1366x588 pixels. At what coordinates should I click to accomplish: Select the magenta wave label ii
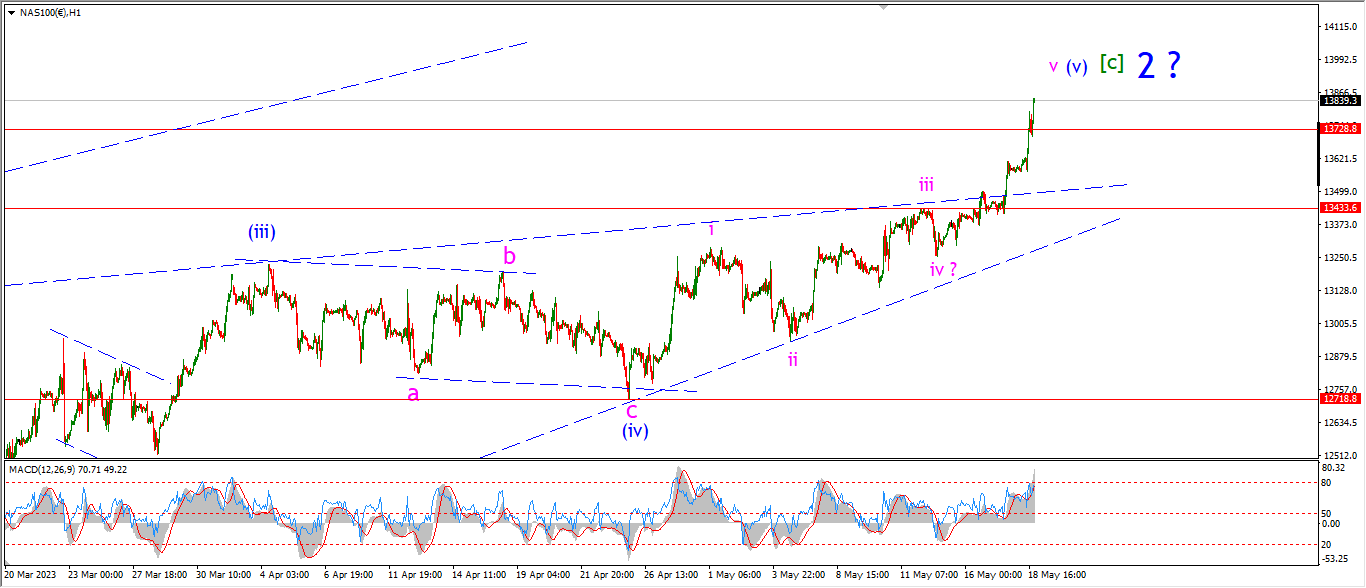792,358
